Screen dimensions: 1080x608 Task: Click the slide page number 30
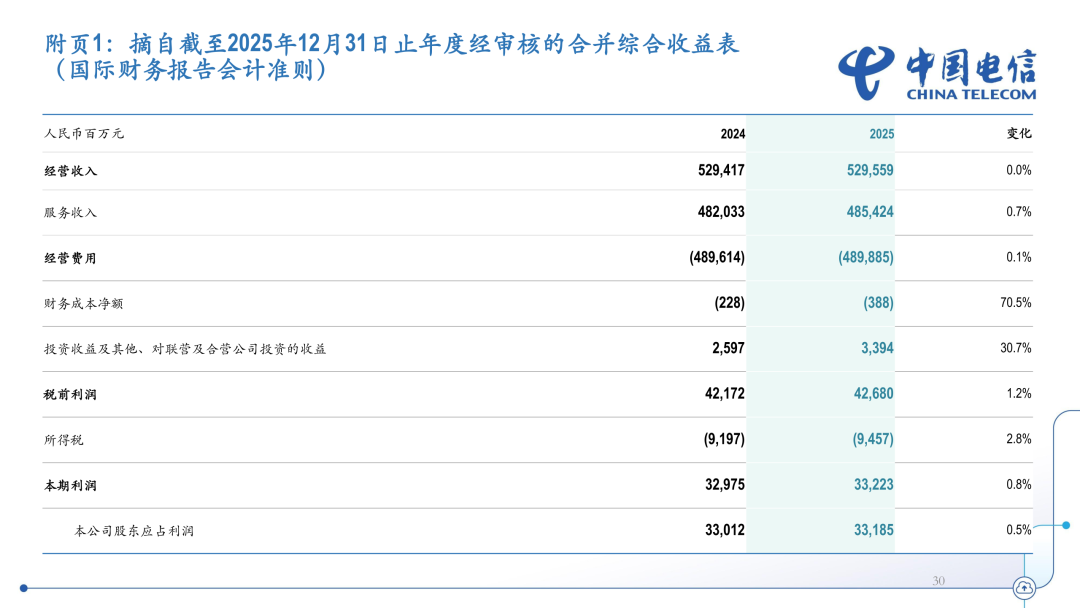(x=938, y=581)
